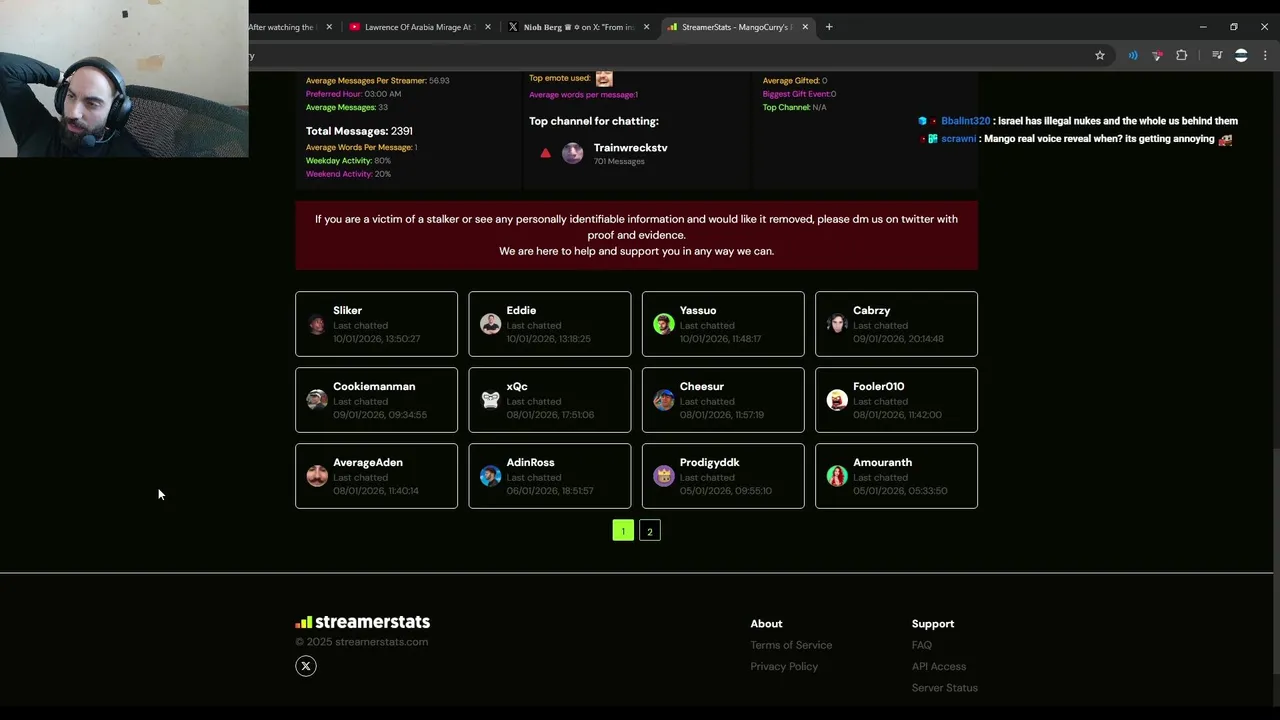Click Bbalint320's username in chat overlay
1280x720 pixels.
pos(965,121)
